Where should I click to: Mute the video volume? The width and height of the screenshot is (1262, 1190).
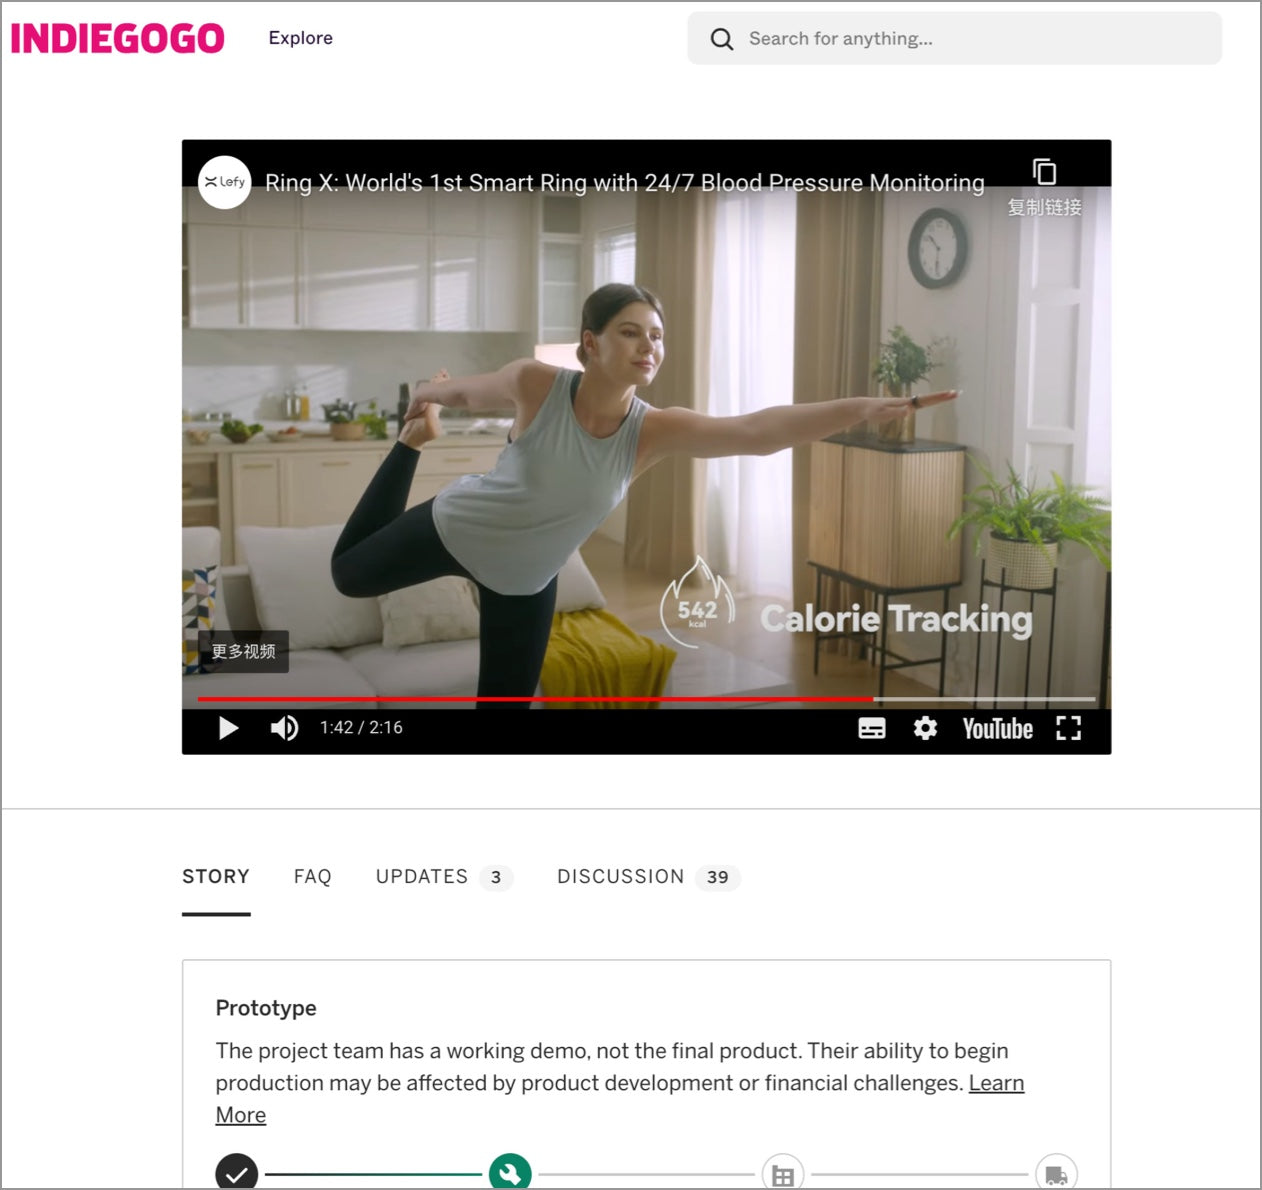(284, 728)
